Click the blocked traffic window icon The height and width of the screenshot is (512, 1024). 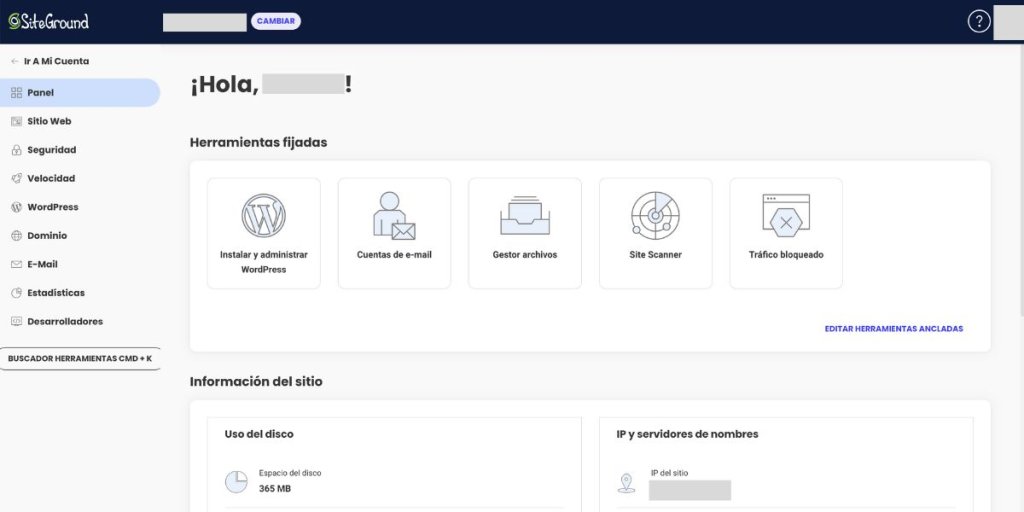point(786,214)
